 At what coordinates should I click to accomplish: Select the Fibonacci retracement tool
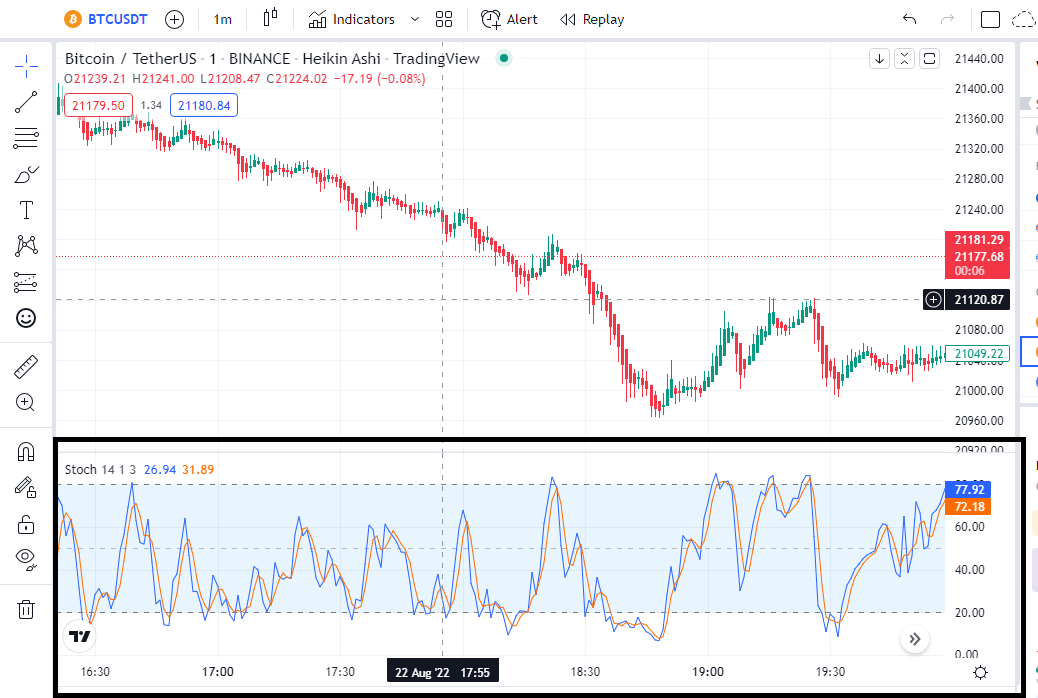tap(26, 138)
